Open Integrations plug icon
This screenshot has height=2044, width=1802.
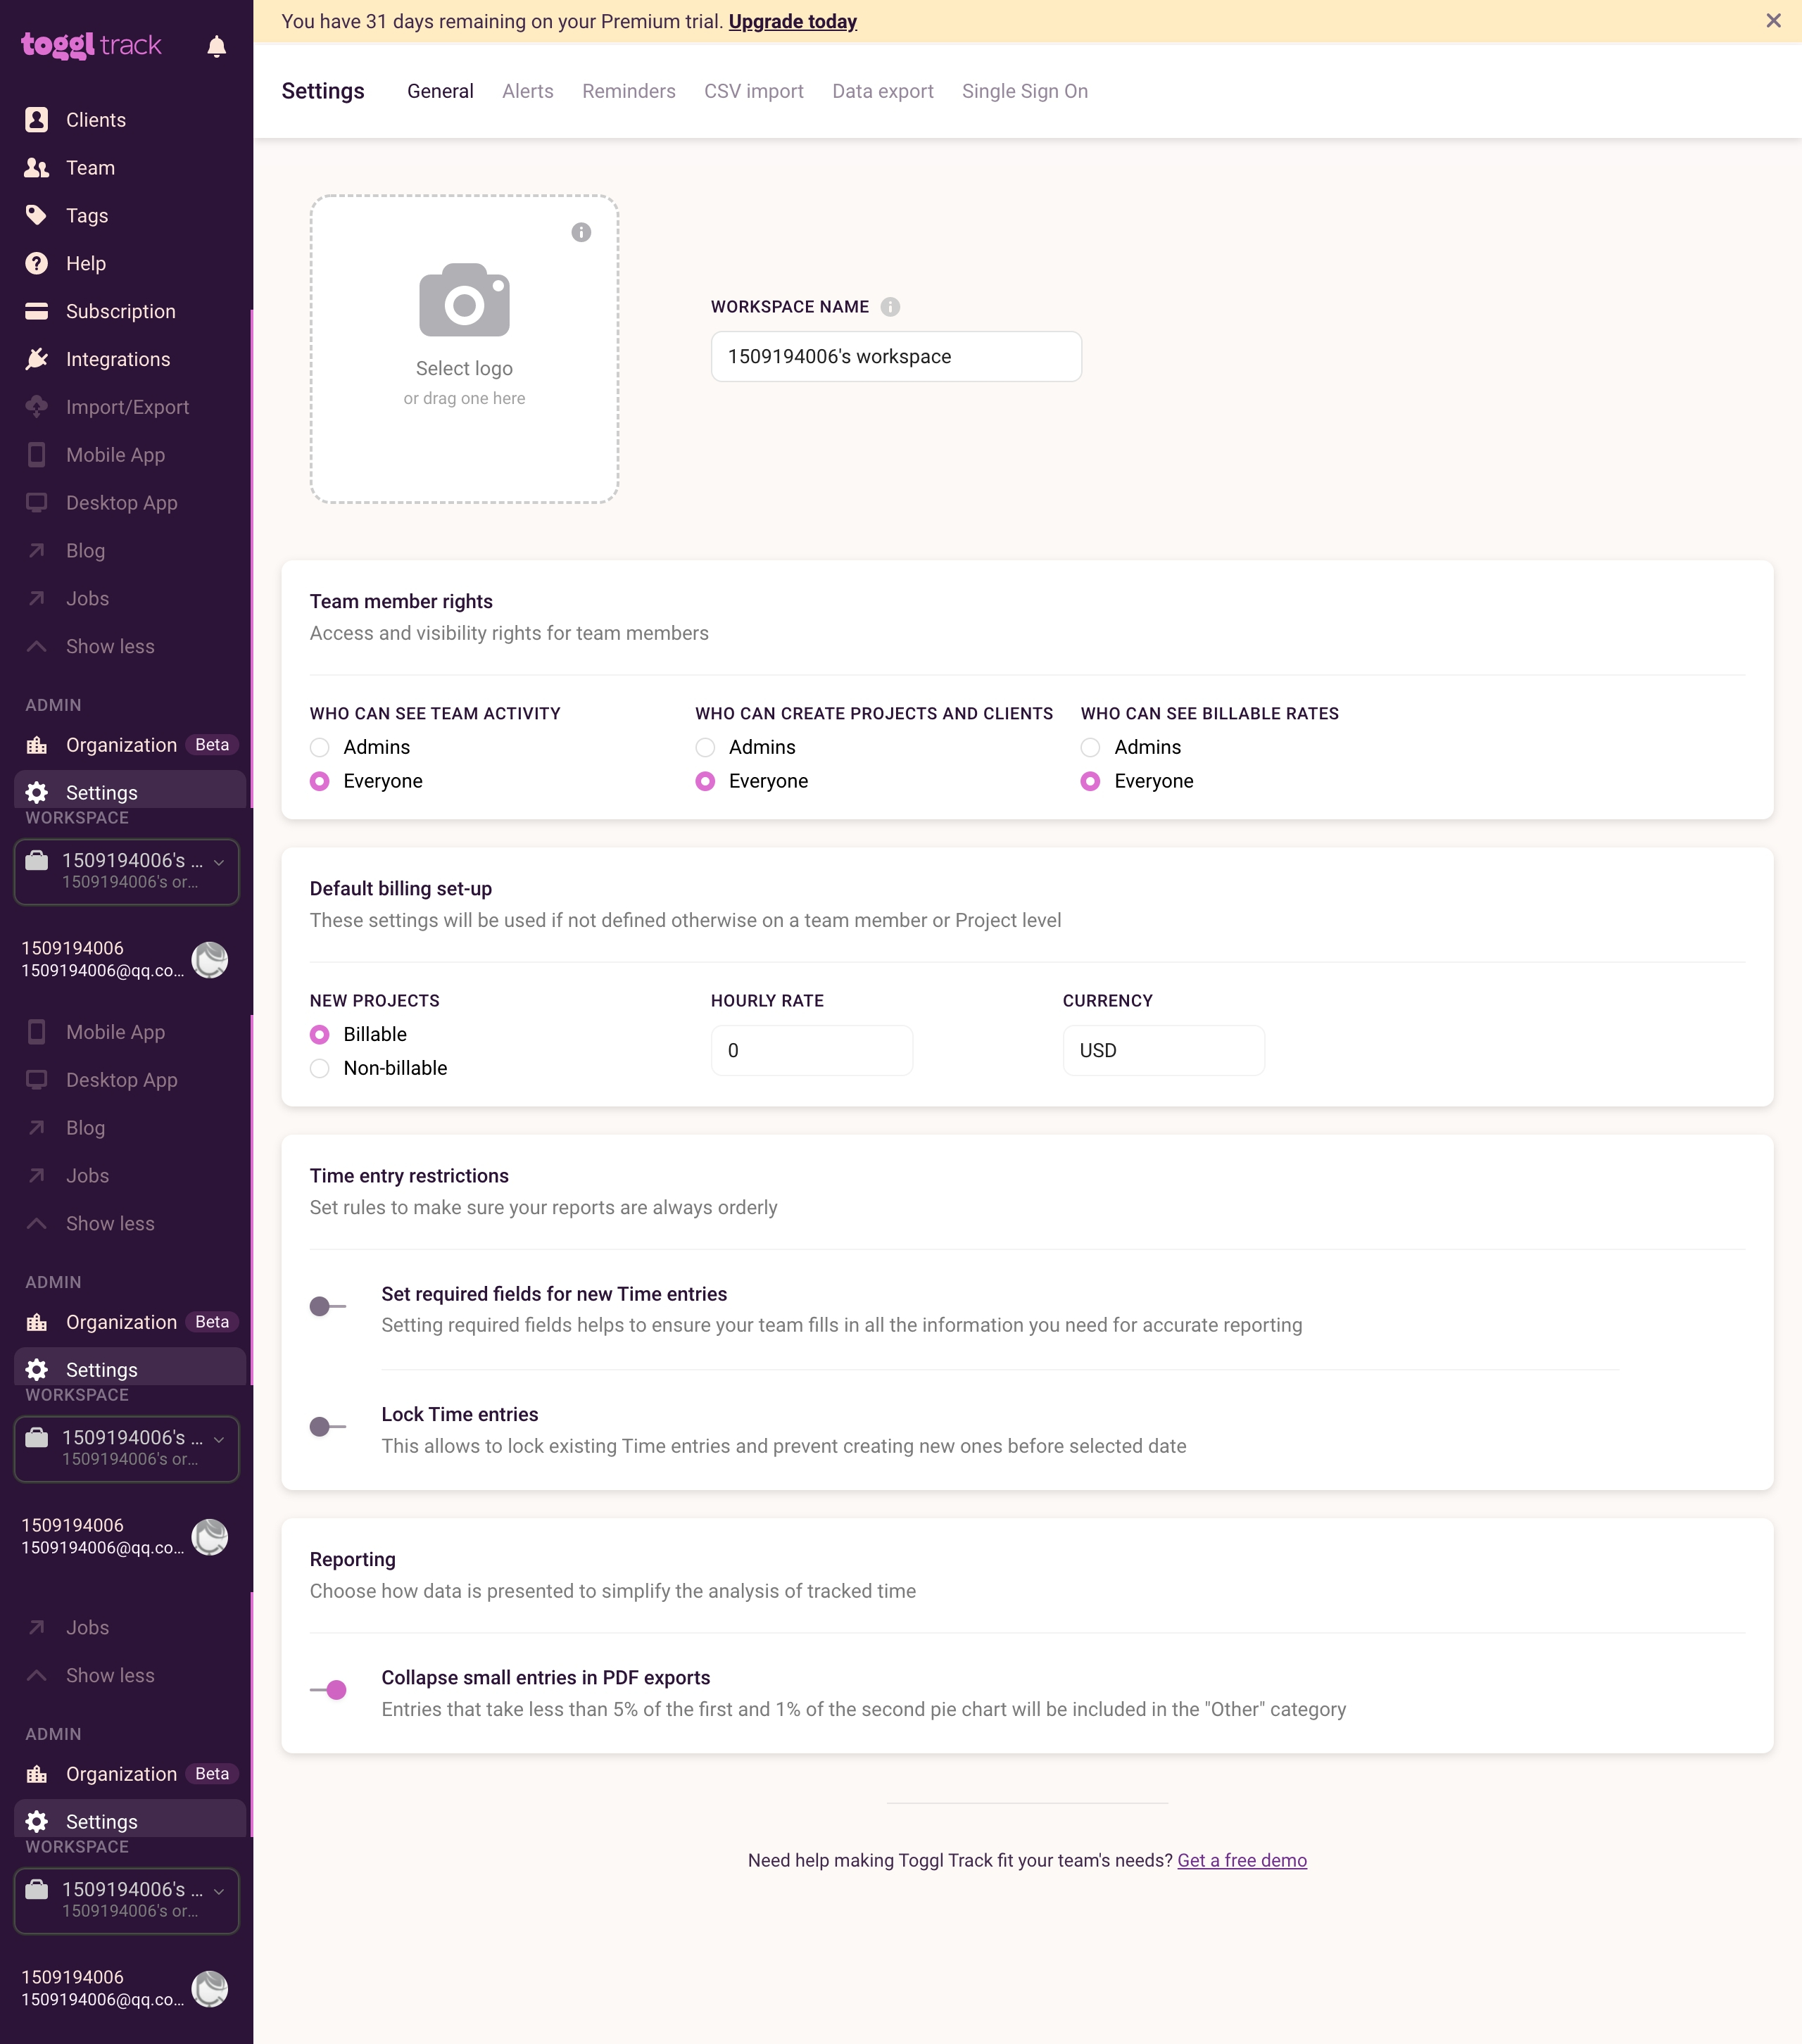coord(37,359)
